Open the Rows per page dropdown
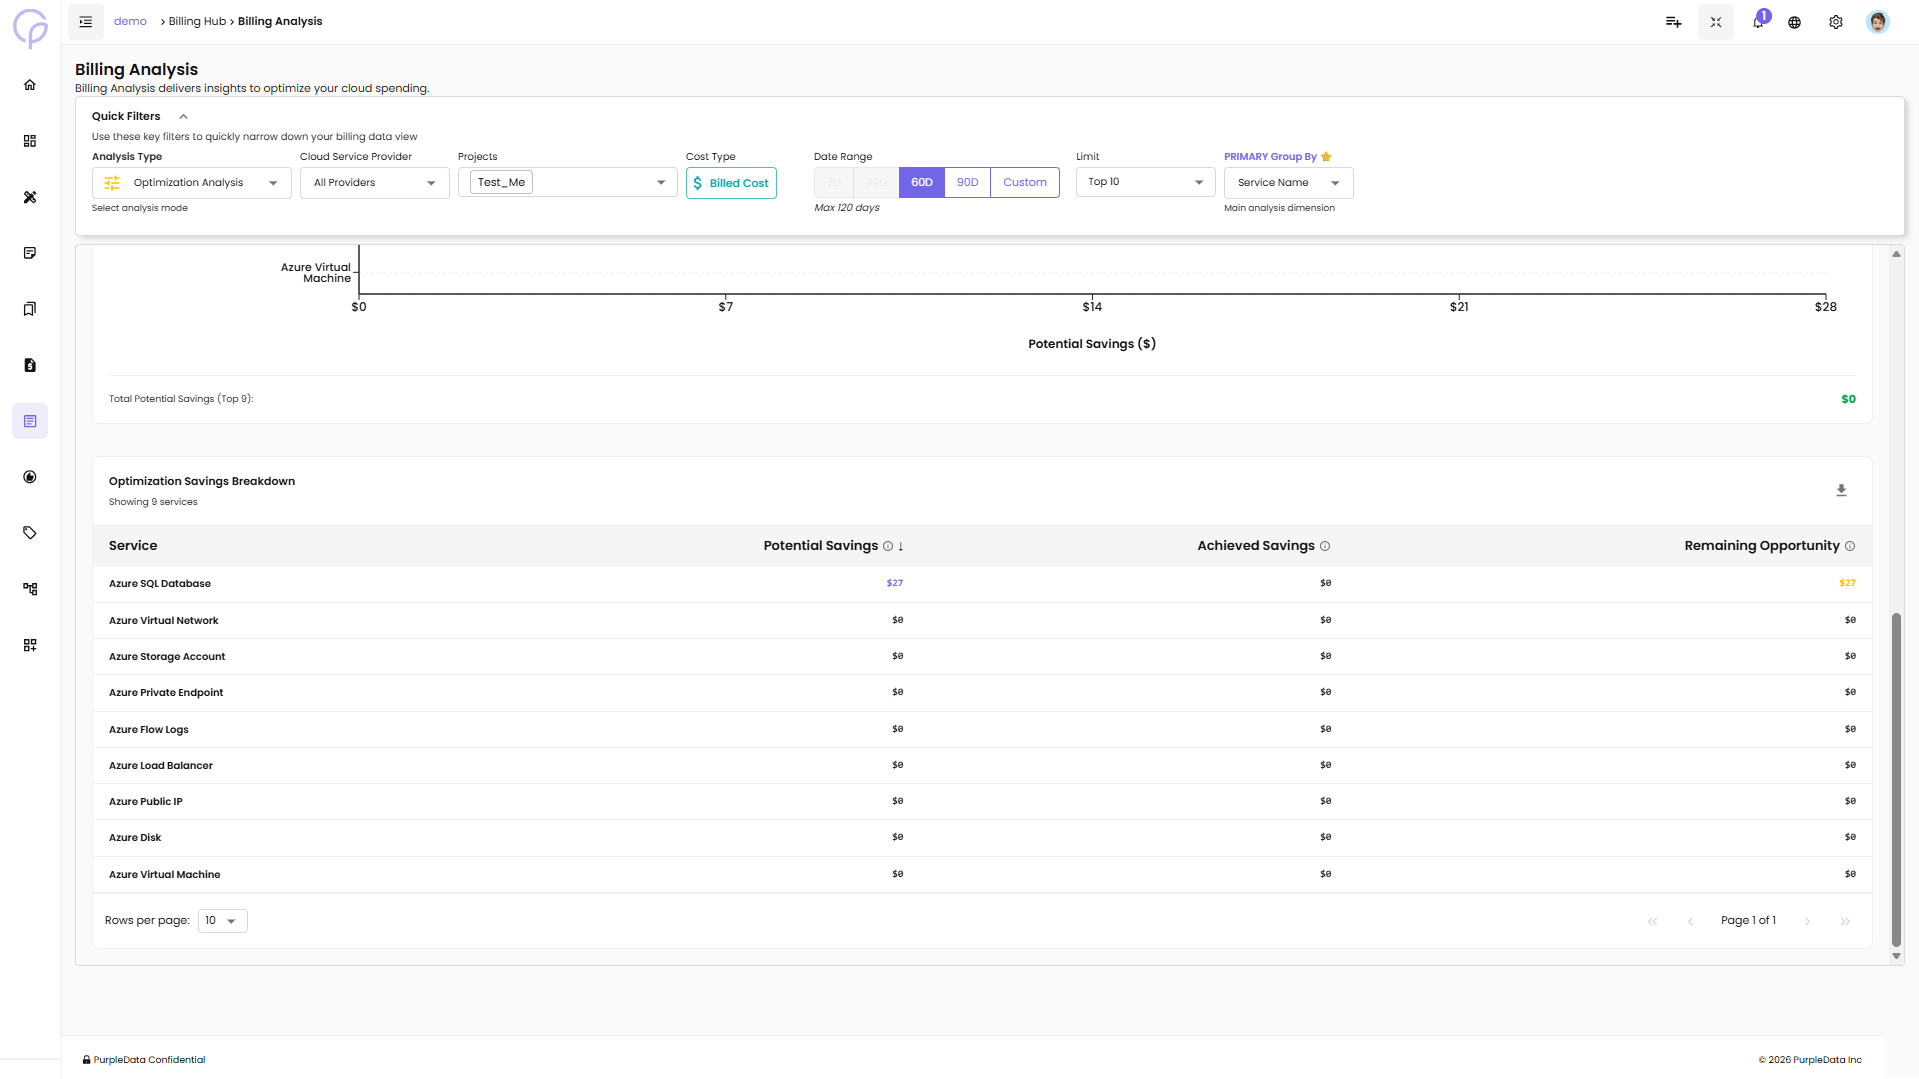 tap(222, 921)
